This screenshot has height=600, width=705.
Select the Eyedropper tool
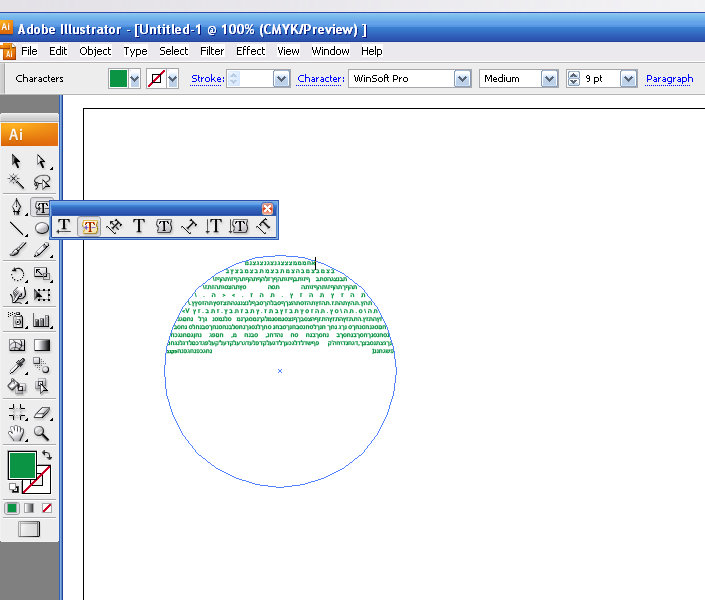(17, 366)
